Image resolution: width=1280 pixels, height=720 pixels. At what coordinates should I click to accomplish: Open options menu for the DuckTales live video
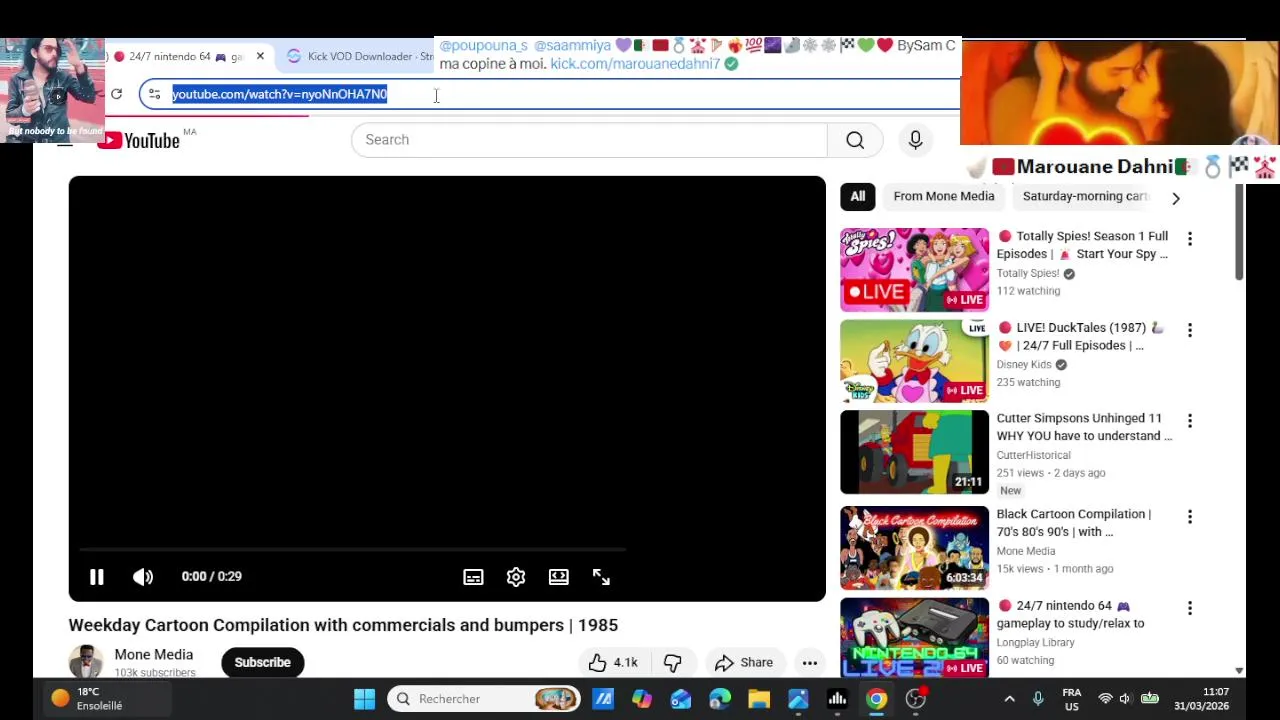[1190, 330]
